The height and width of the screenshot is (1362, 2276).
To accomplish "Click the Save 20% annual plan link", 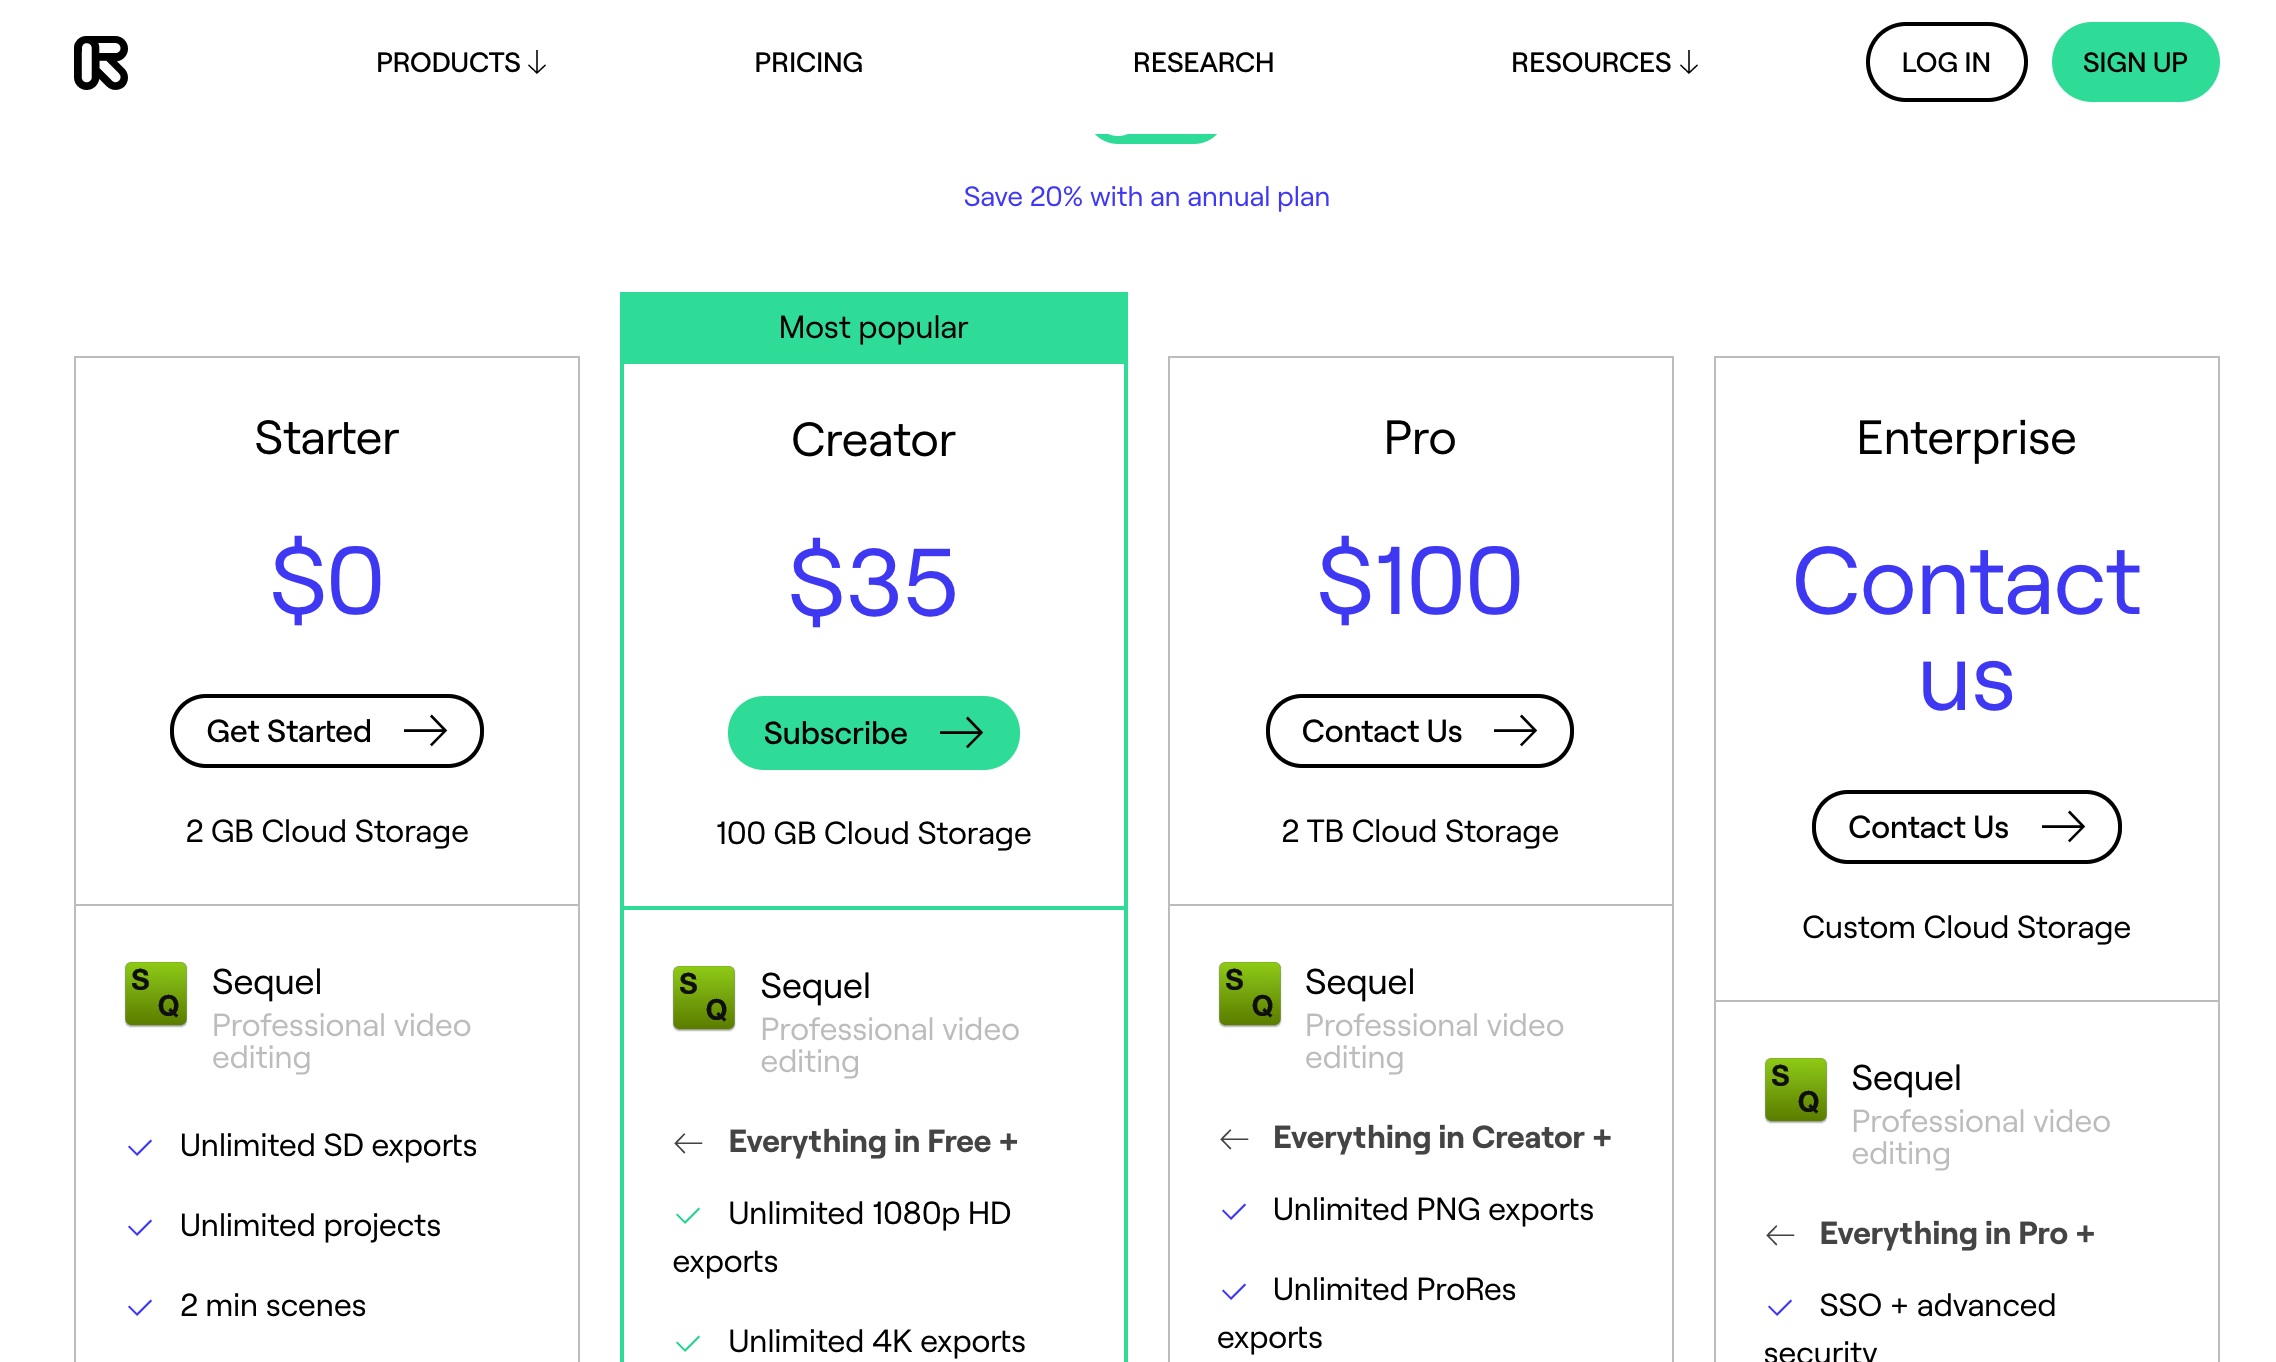I will (x=1146, y=197).
